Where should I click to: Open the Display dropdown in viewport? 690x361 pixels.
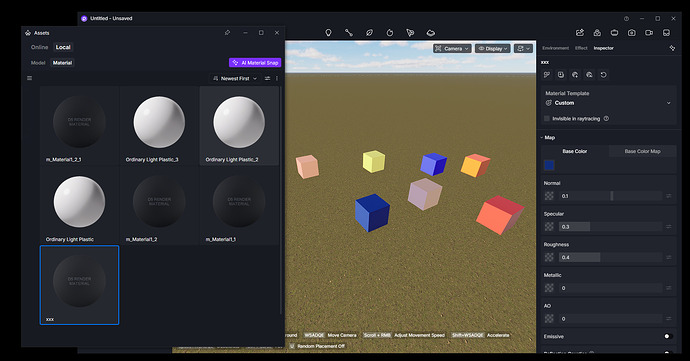pos(492,48)
